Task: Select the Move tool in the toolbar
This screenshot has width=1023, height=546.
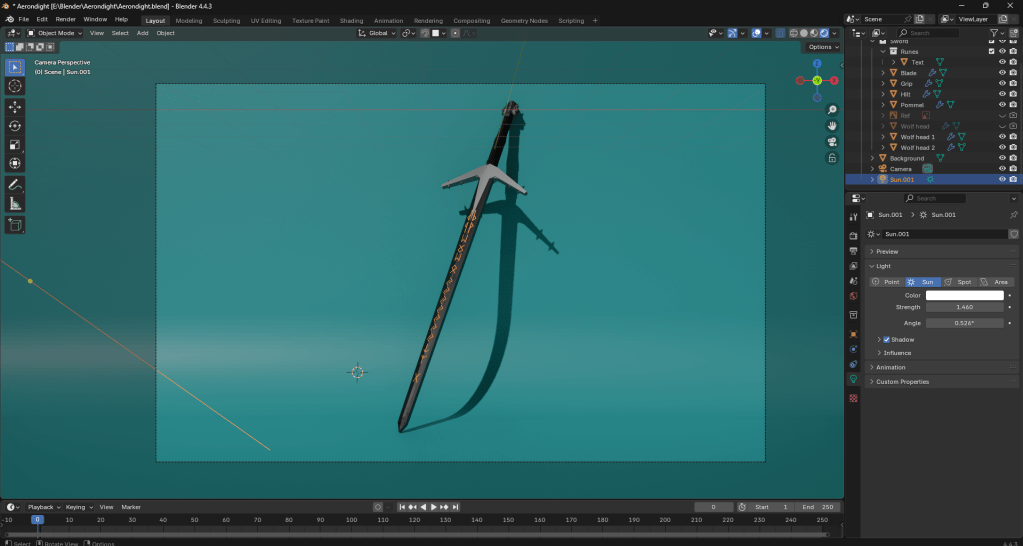Action: point(15,106)
